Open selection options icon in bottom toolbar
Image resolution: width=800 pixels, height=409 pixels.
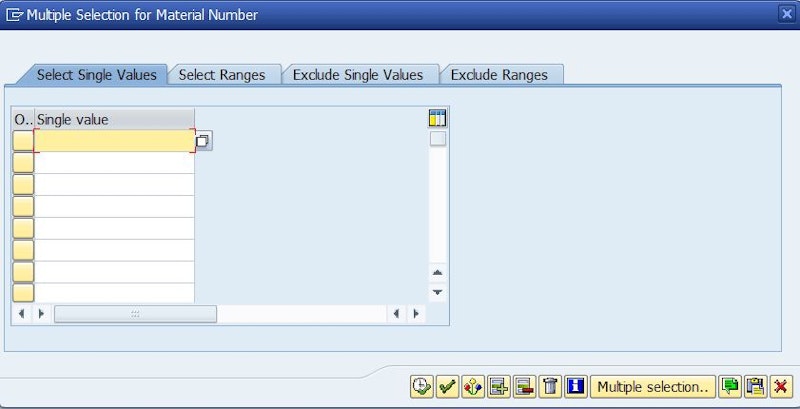click(x=473, y=386)
